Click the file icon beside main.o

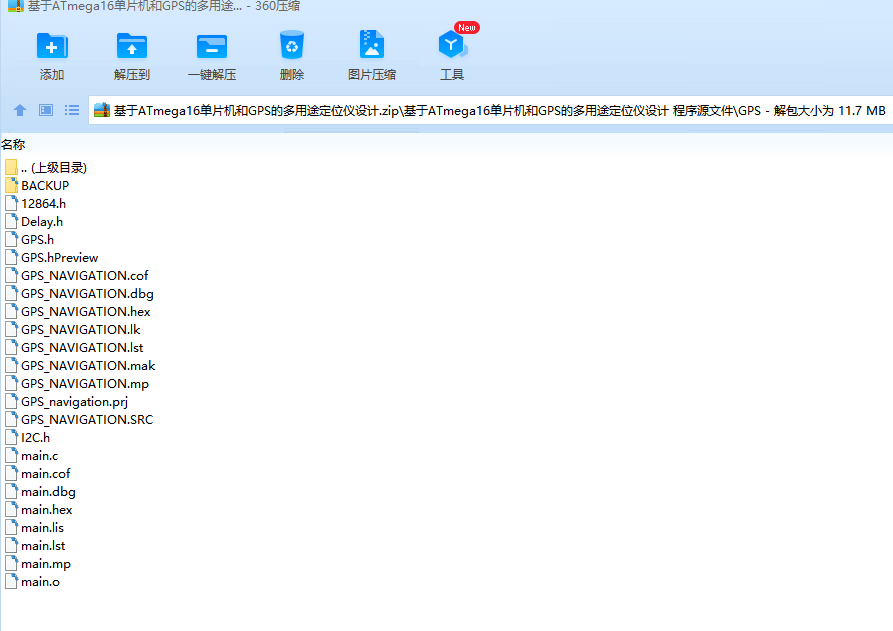11,581
